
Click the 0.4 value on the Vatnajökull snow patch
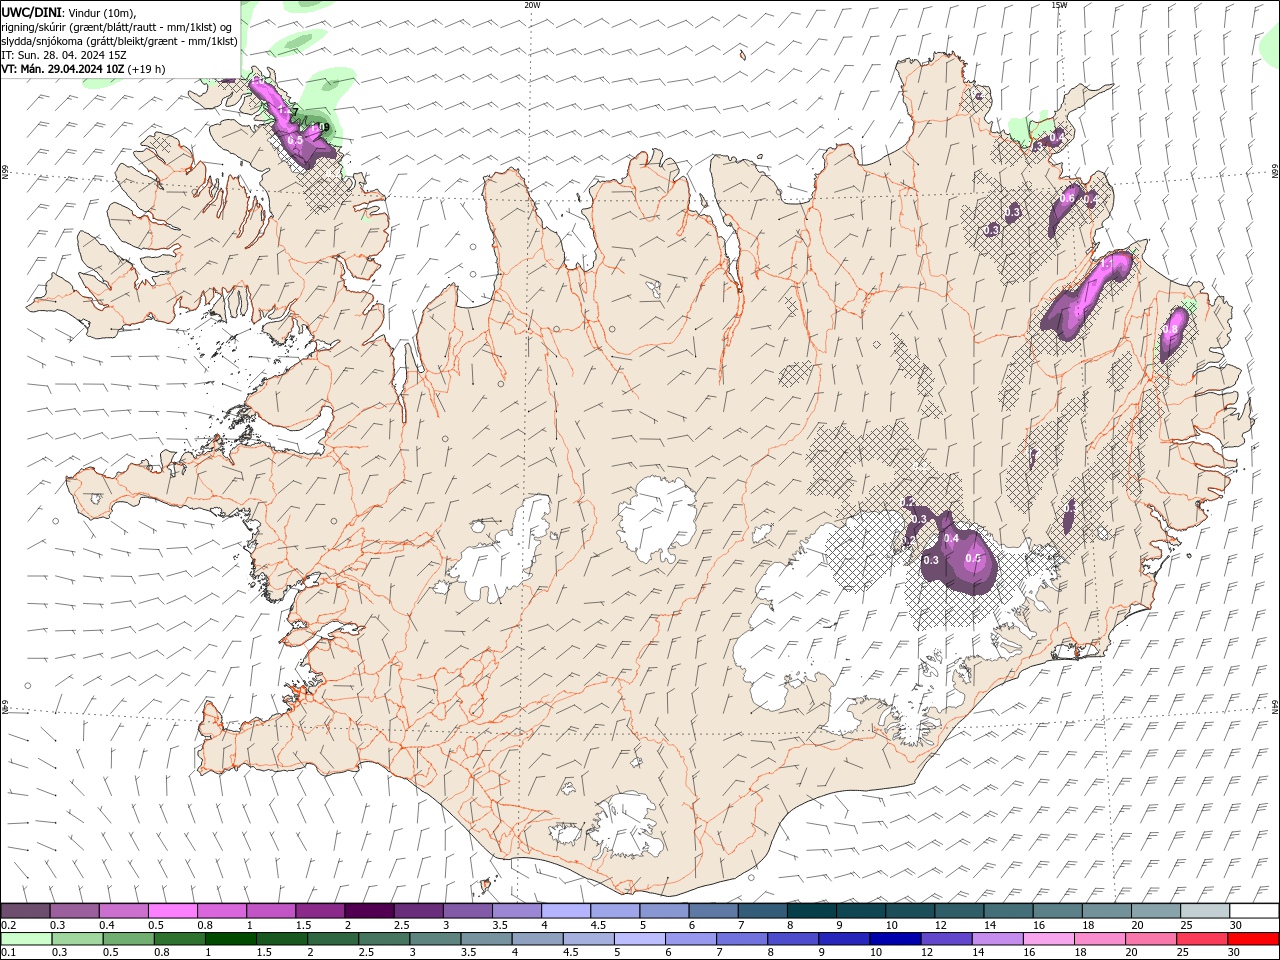(951, 539)
